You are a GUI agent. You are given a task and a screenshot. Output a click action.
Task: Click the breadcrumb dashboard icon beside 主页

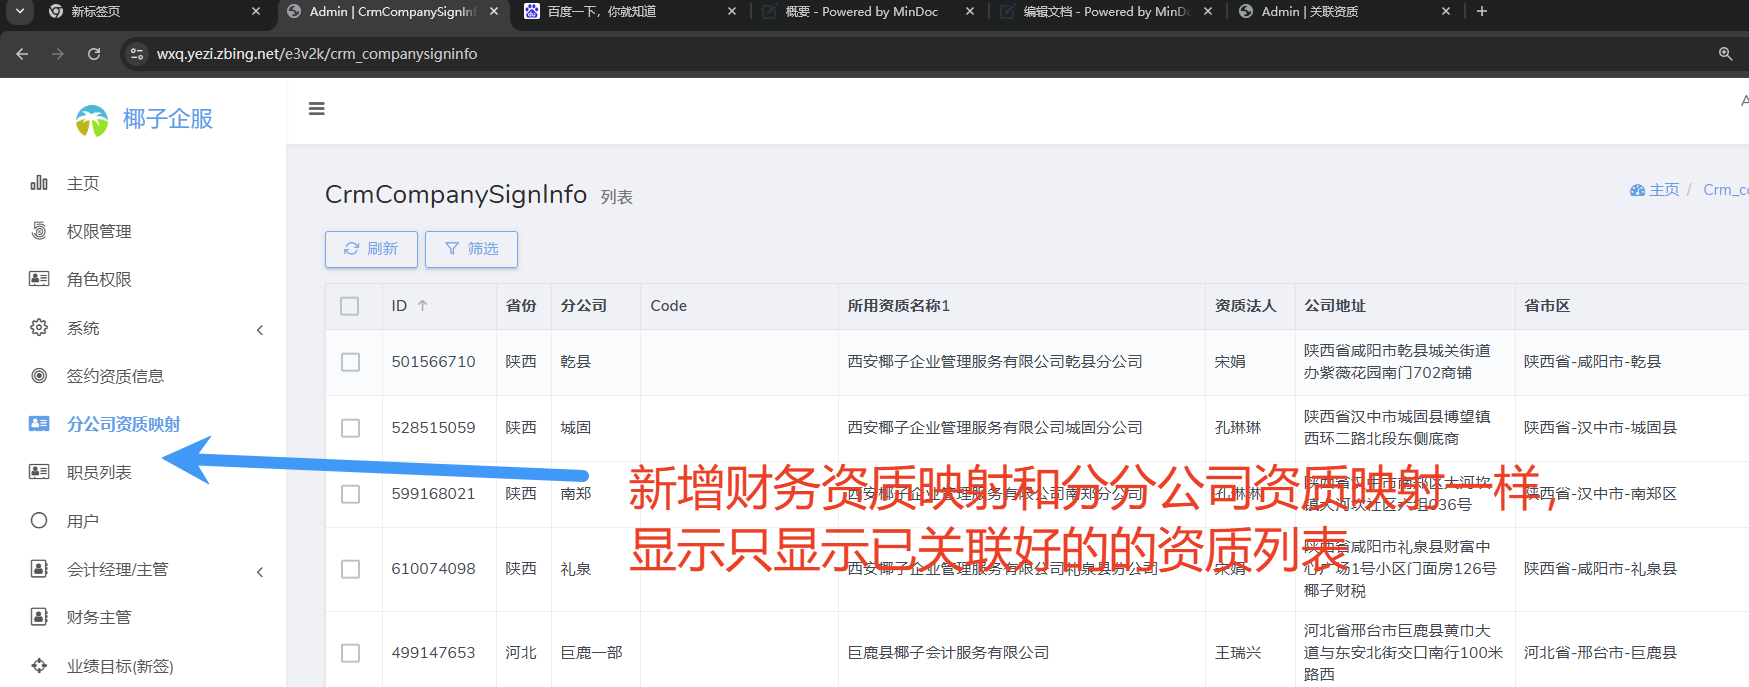pyautogui.click(x=1637, y=190)
